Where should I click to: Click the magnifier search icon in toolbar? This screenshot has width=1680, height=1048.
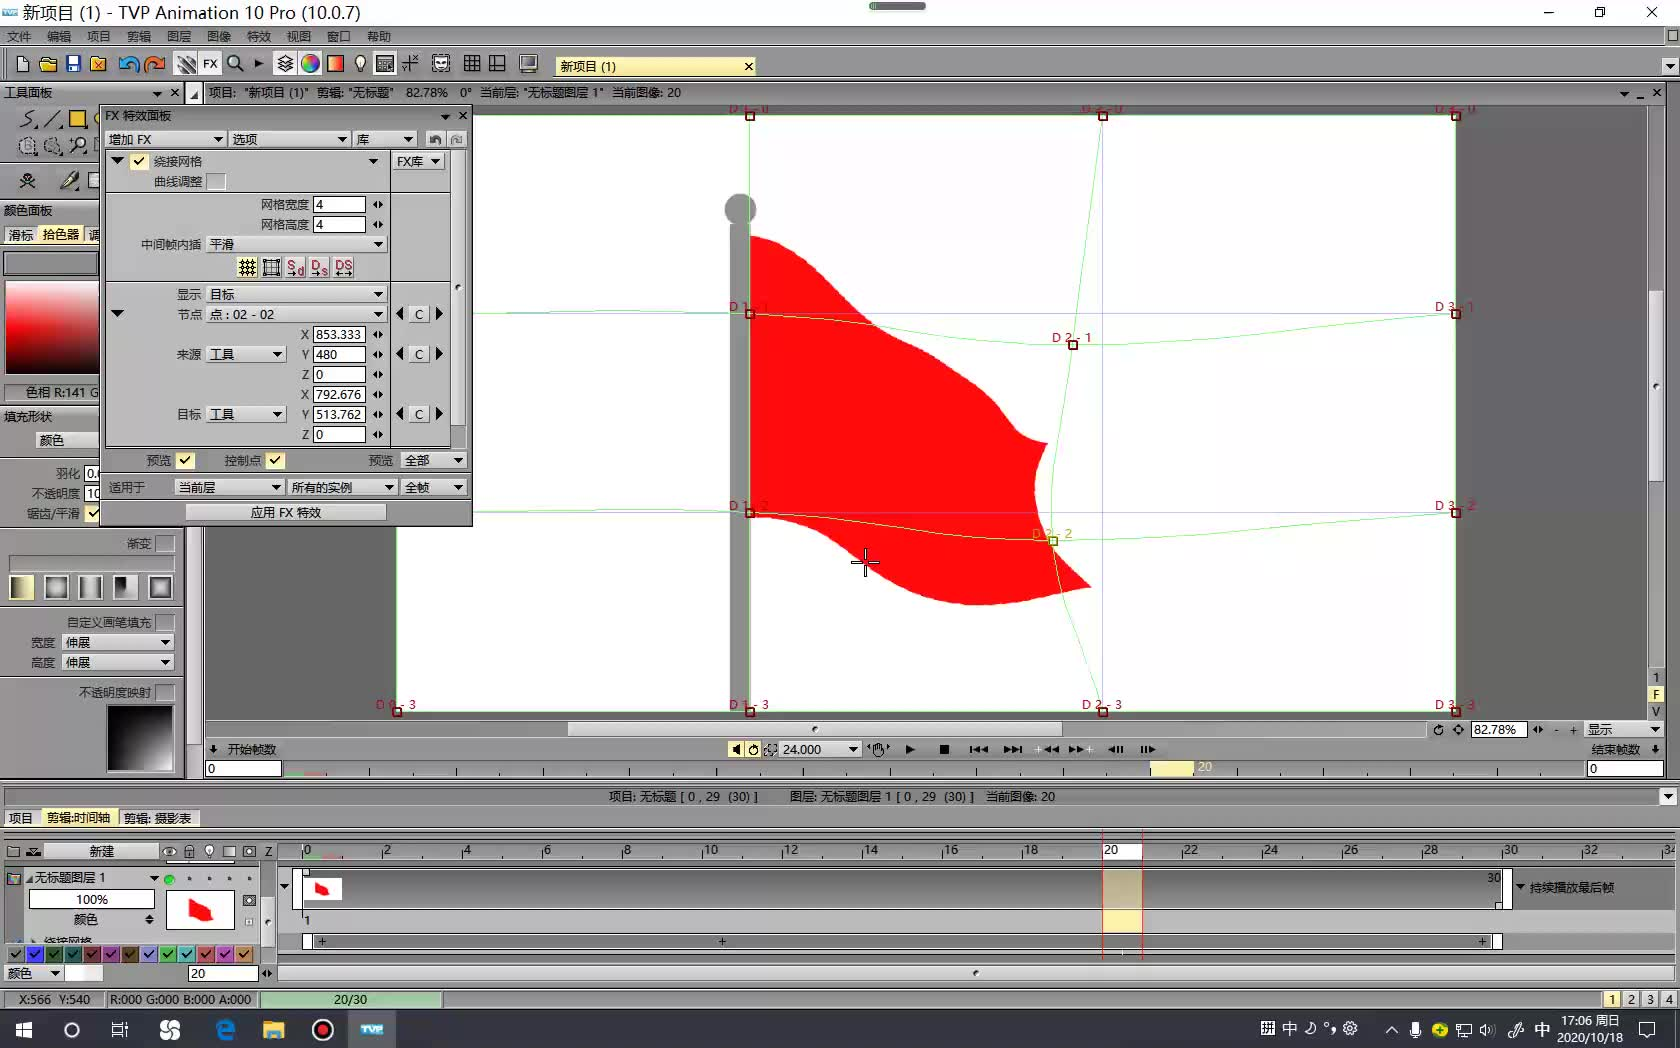point(235,64)
